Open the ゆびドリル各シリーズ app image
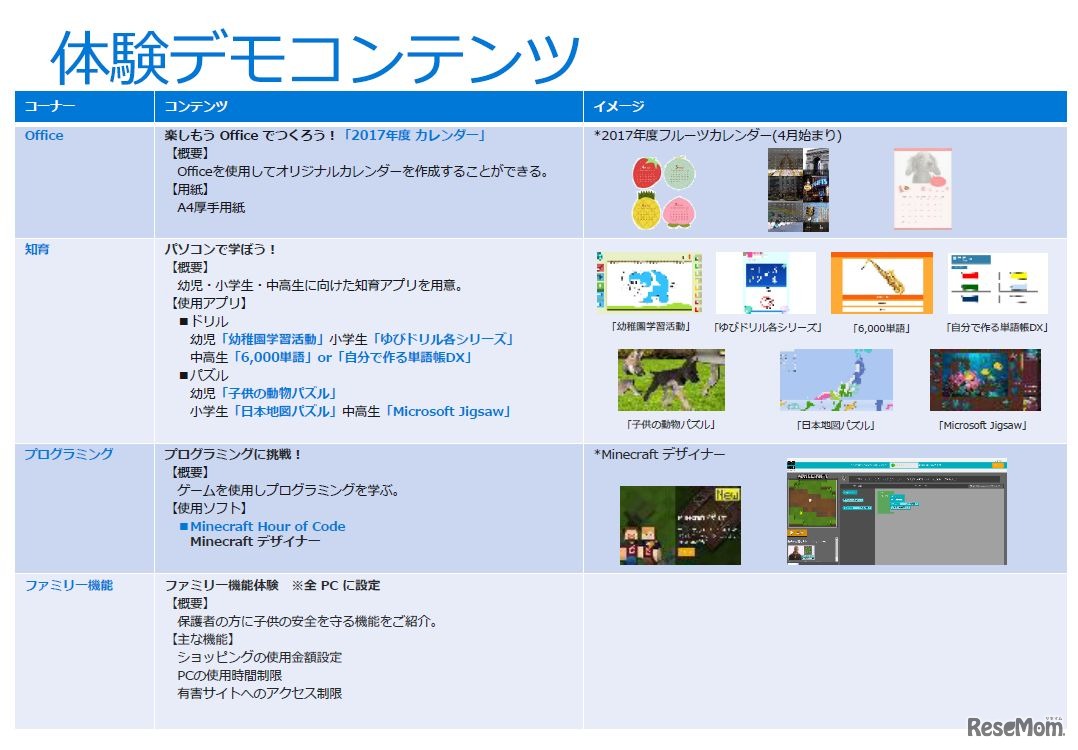Image resolution: width=1078 pixels, height=750 pixels. pyautogui.click(x=766, y=283)
